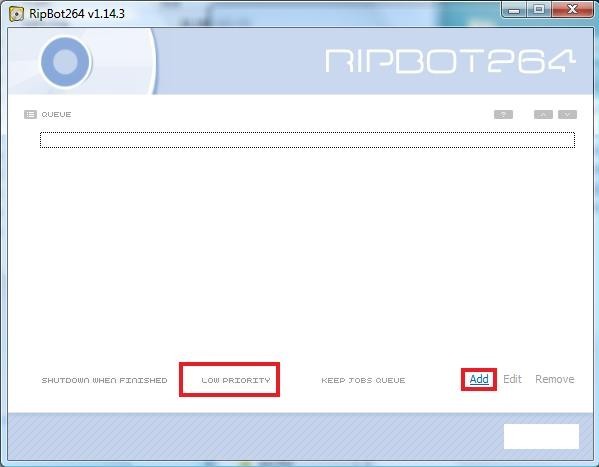The image size is (599, 467).
Task: Click the Remove link
Action: pos(555,379)
